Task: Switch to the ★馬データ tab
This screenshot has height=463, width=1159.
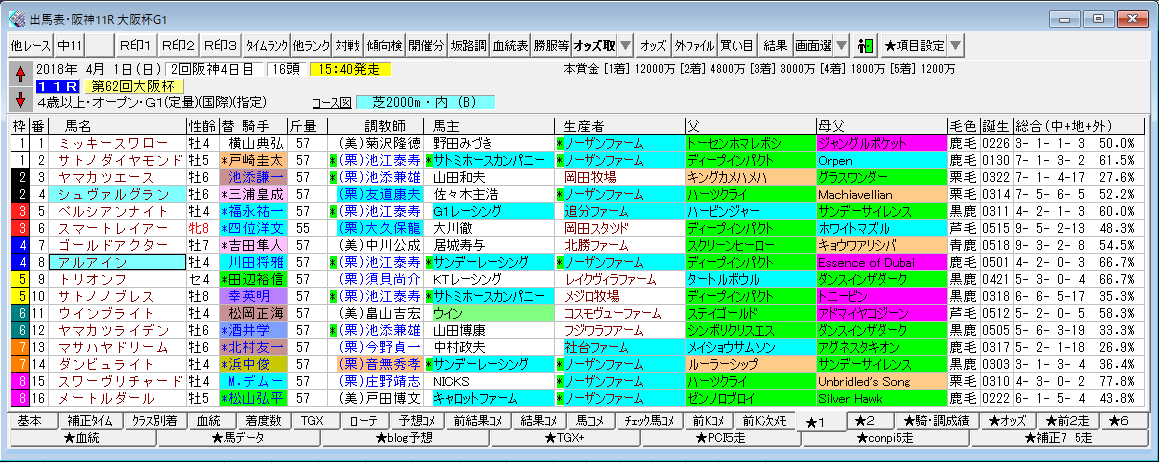Action: pyautogui.click(x=239, y=438)
